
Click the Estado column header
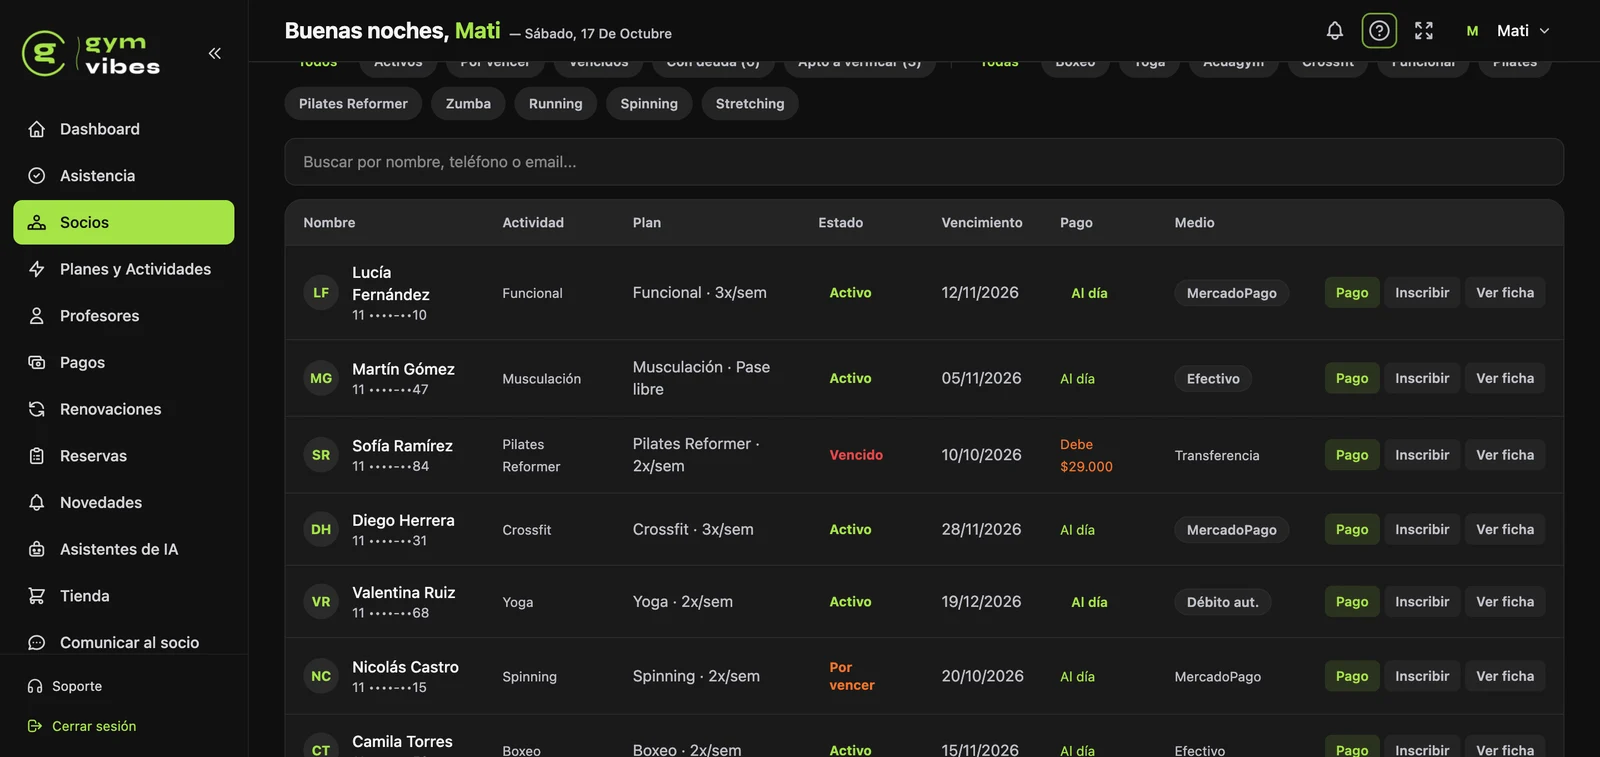coord(841,223)
